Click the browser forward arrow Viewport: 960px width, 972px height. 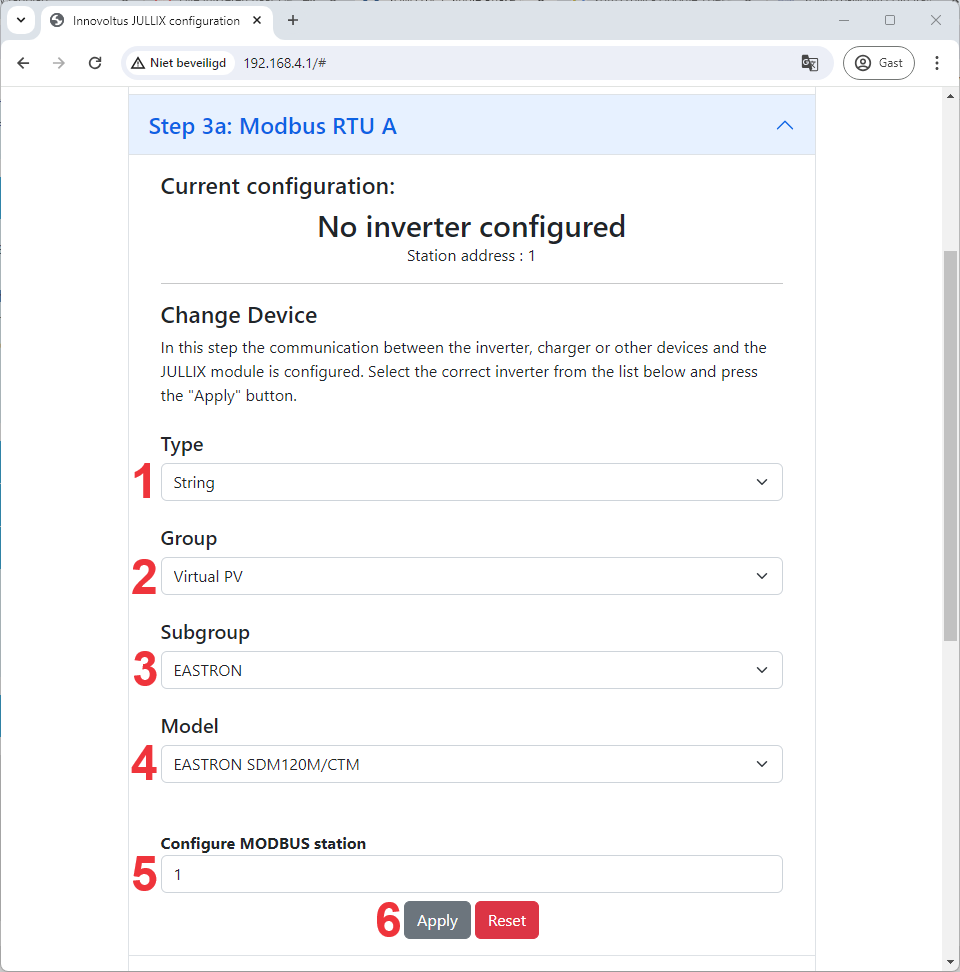click(59, 63)
